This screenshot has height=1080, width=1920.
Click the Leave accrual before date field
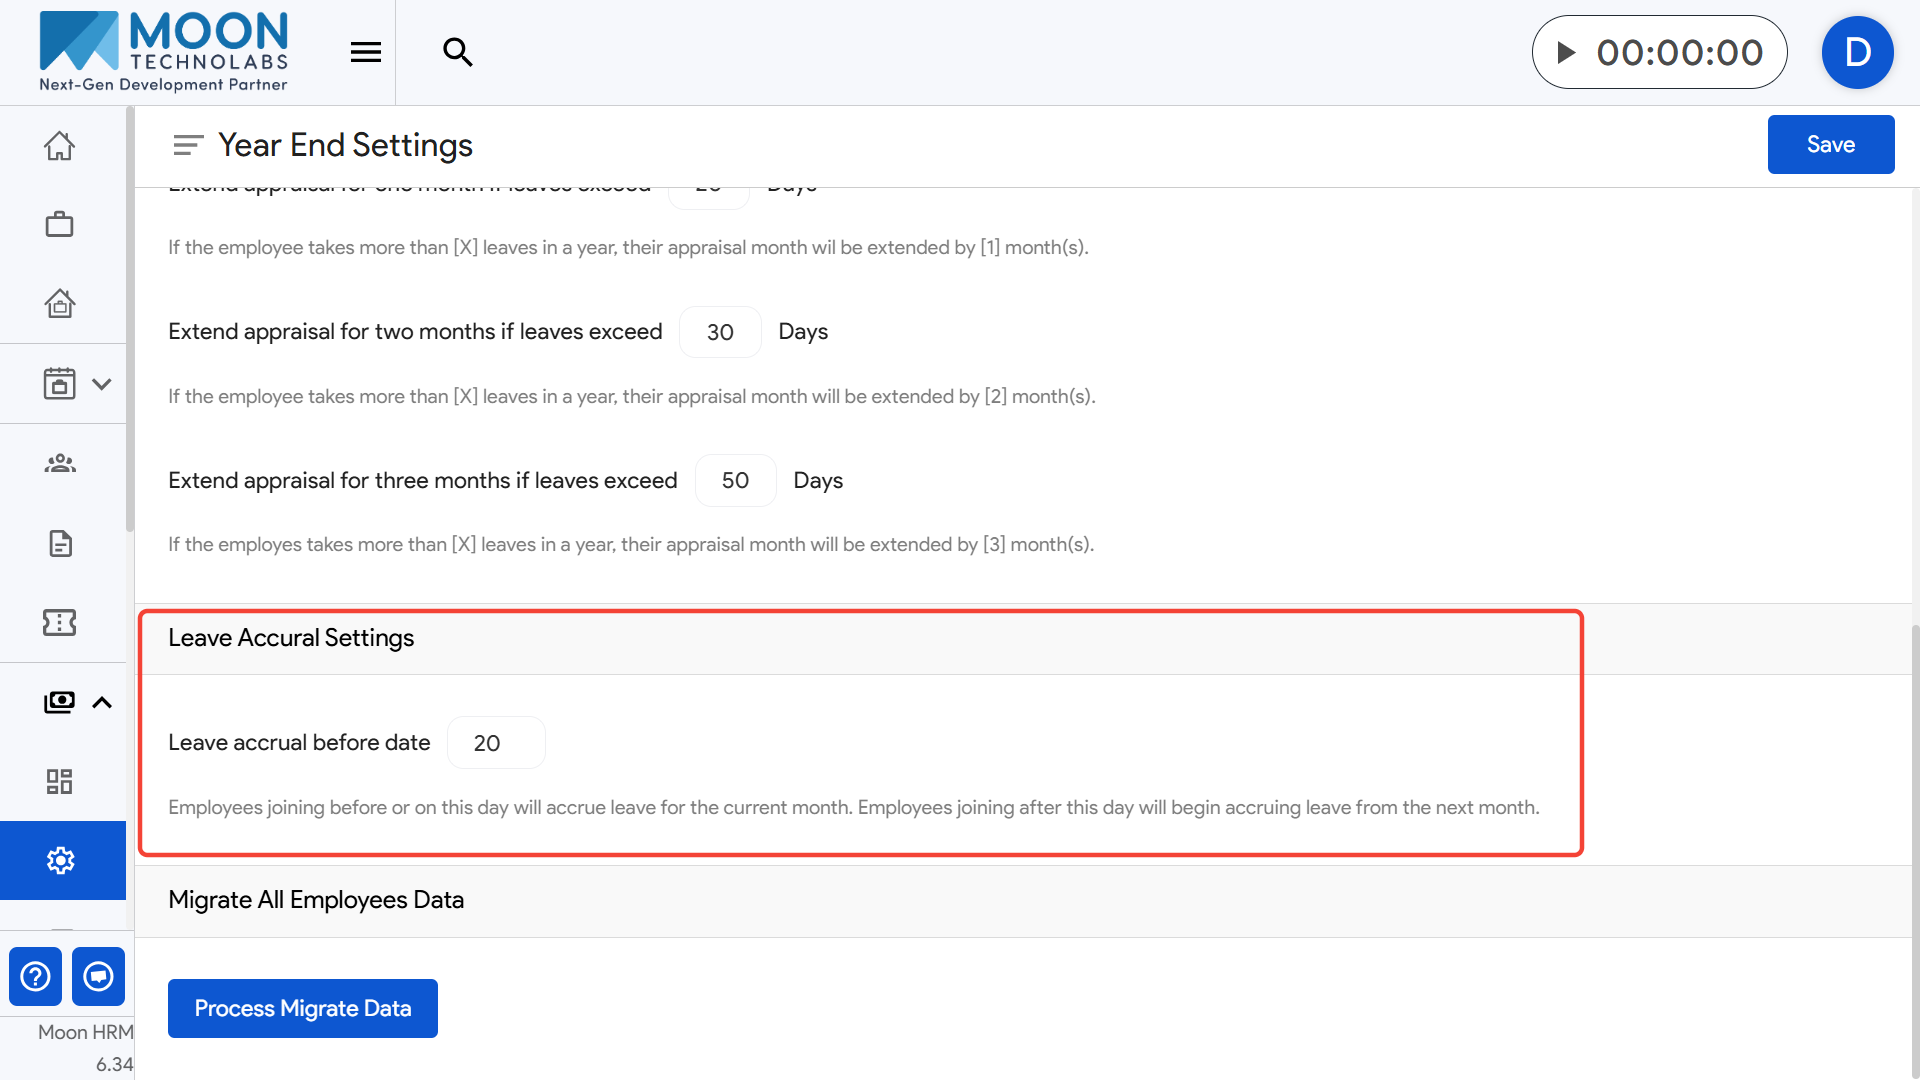[496, 743]
